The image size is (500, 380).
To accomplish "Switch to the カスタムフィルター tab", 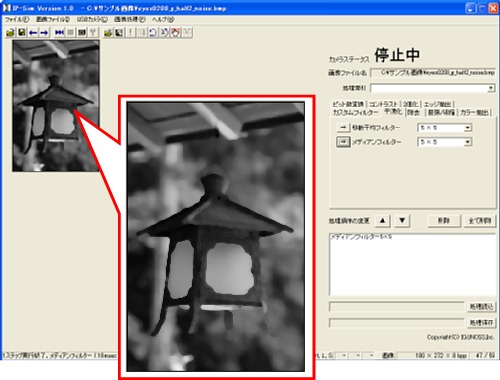I will [x=355, y=113].
